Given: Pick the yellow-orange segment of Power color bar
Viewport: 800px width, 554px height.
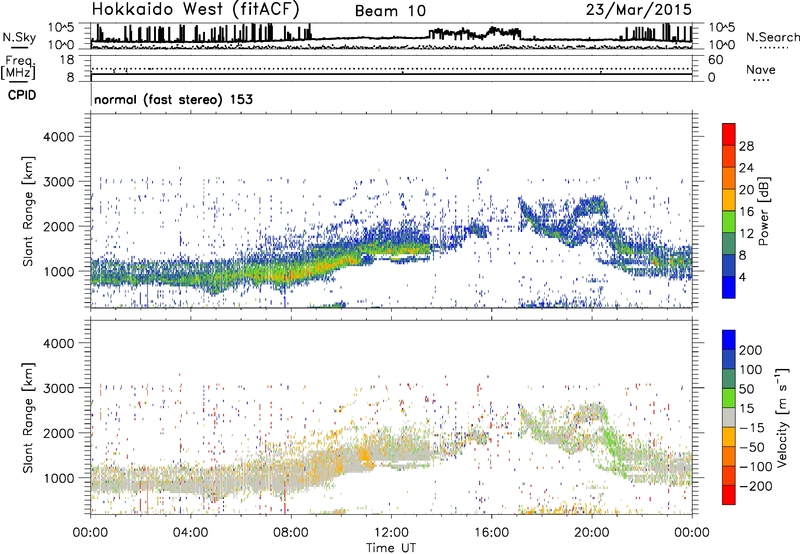Looking at the screenshot, I should (729, 199).
